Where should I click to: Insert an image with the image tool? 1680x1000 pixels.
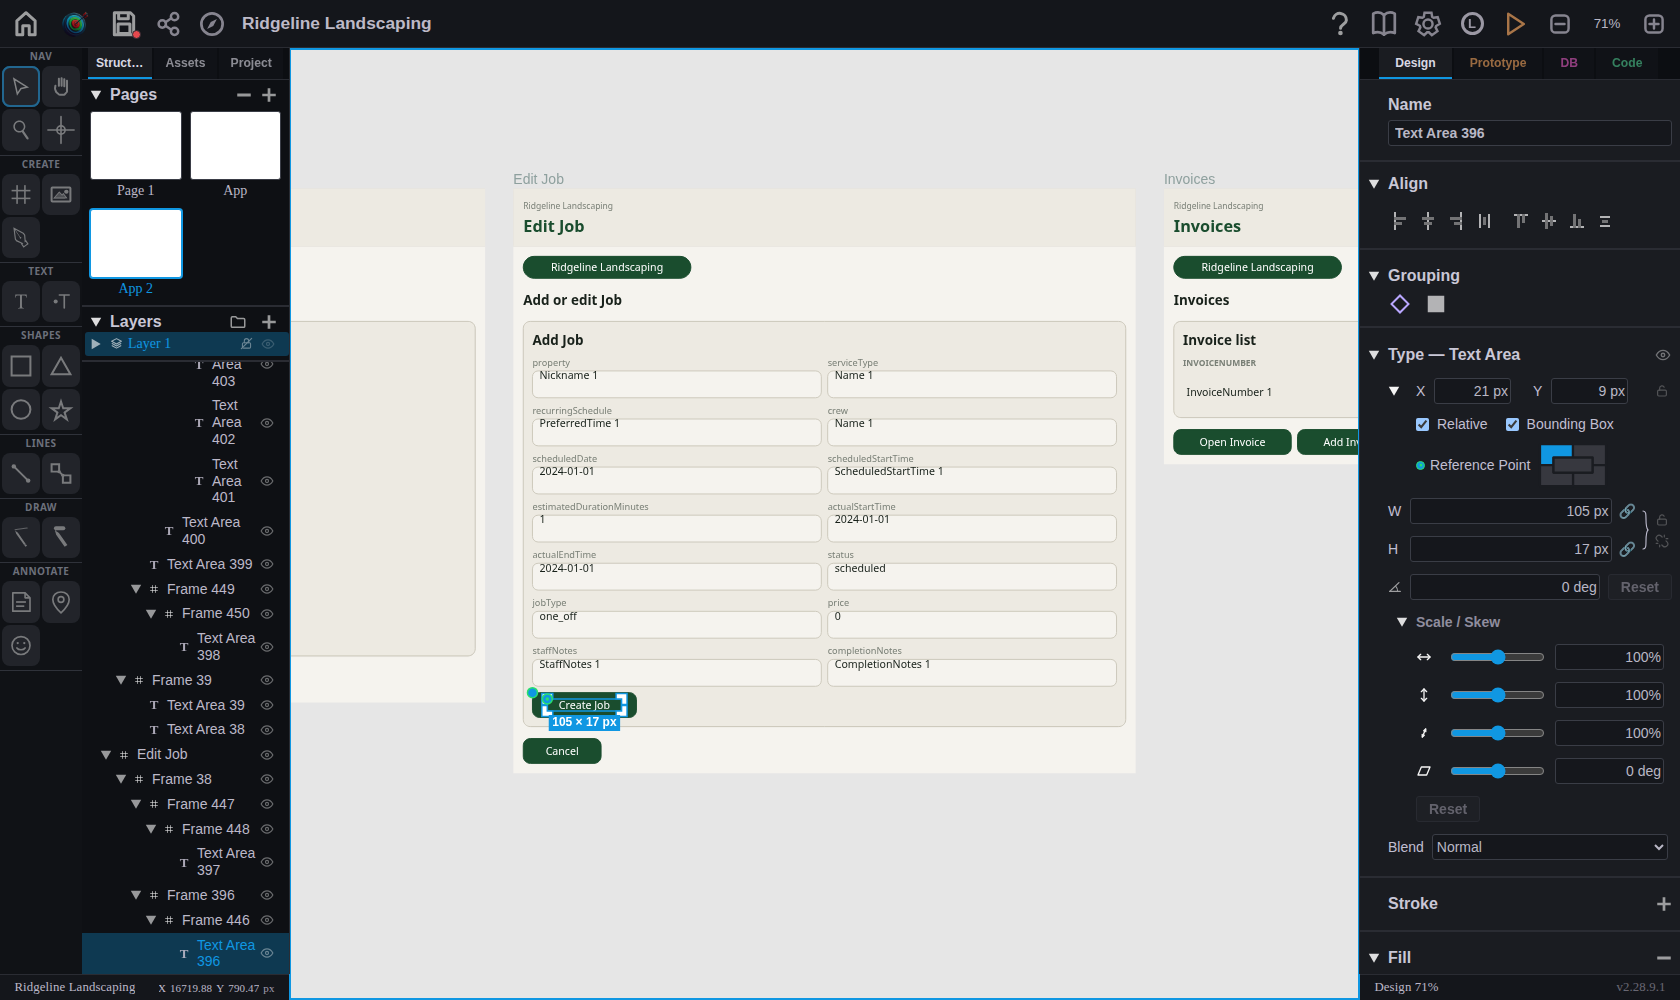(61, 195)
